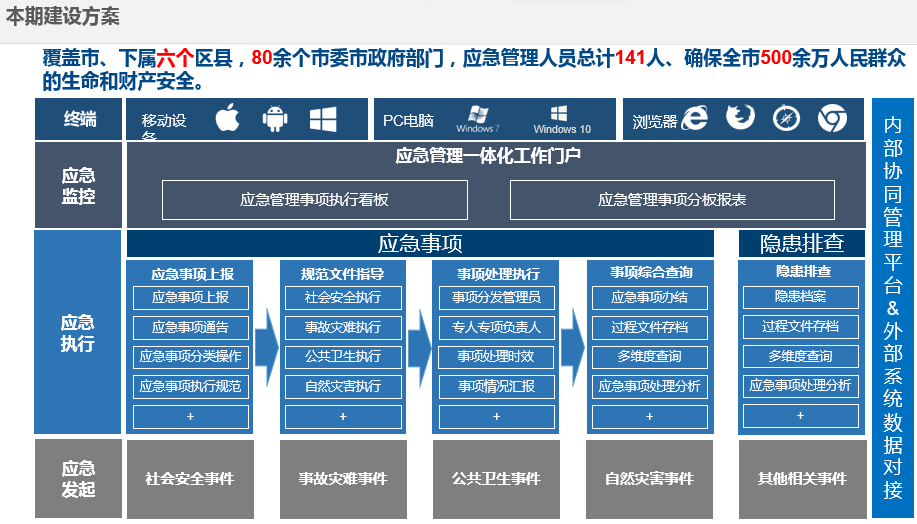Click the Firefox browser icon
Image resolution: width=917 pixels, height=524 pixels.
point(740,117)
